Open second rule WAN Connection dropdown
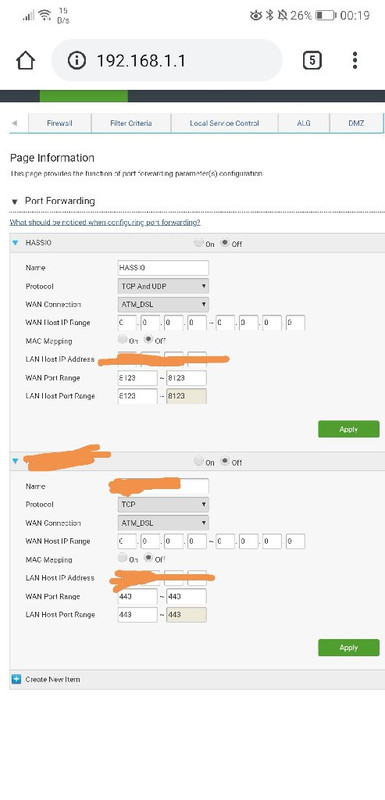Screen dimensions: 385x800 163,523
